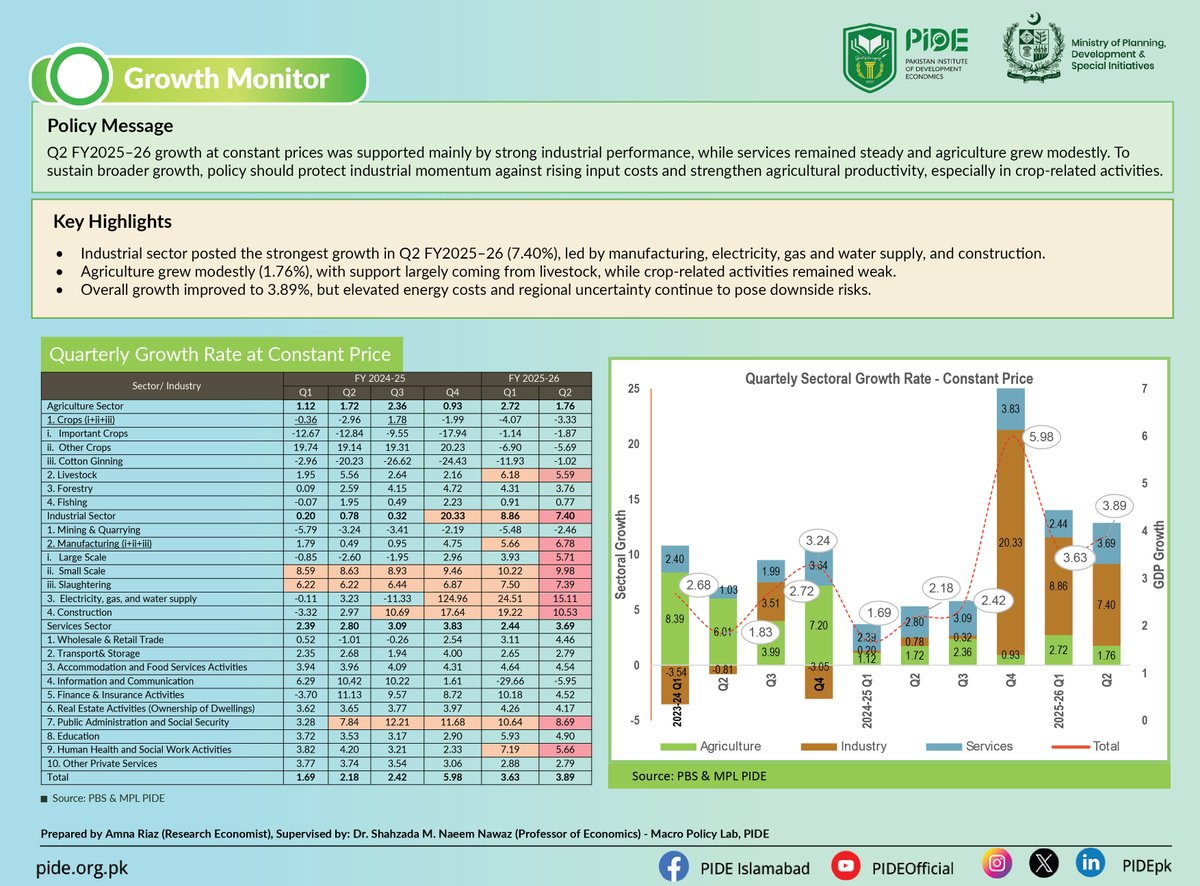
Task: Select the 'Industrial Sector' row label
Action: point(81,516)
